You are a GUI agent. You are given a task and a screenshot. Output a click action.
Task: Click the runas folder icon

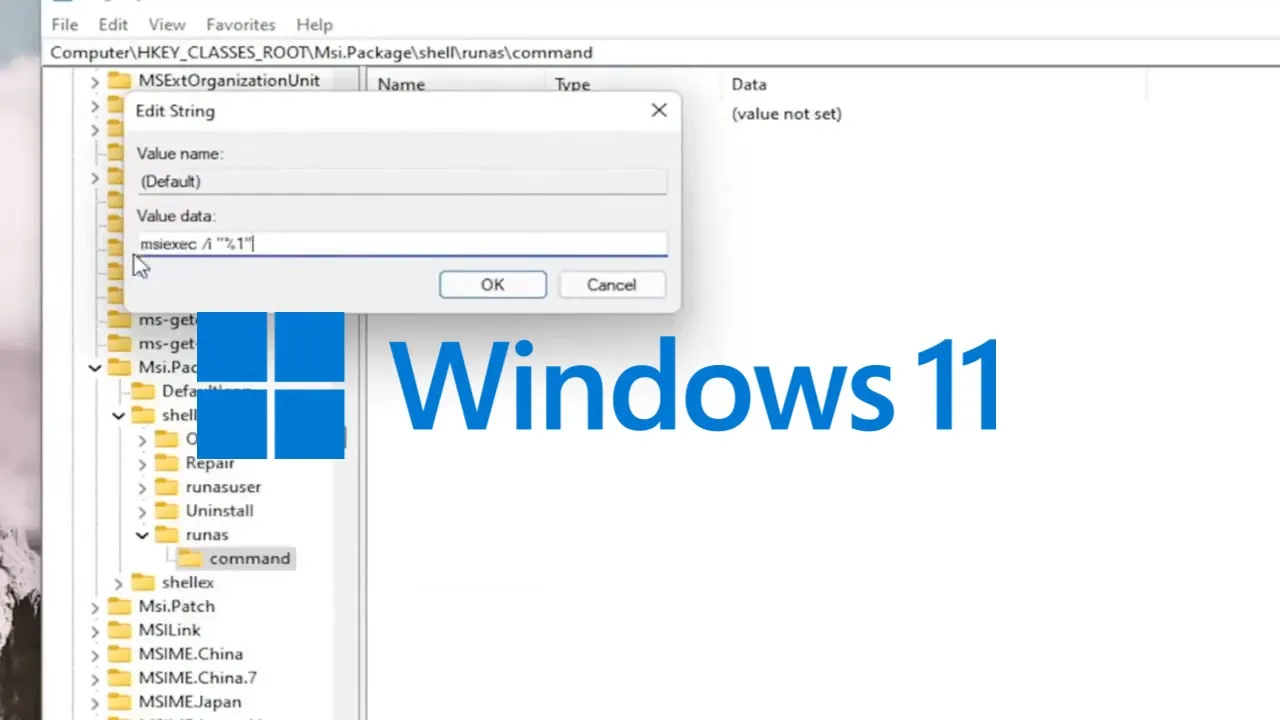[167, 535]
